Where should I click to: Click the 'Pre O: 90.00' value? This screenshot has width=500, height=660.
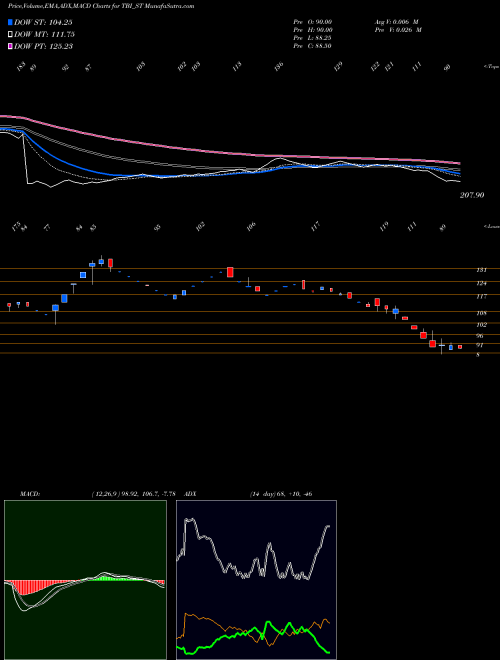tap(313, 22)
